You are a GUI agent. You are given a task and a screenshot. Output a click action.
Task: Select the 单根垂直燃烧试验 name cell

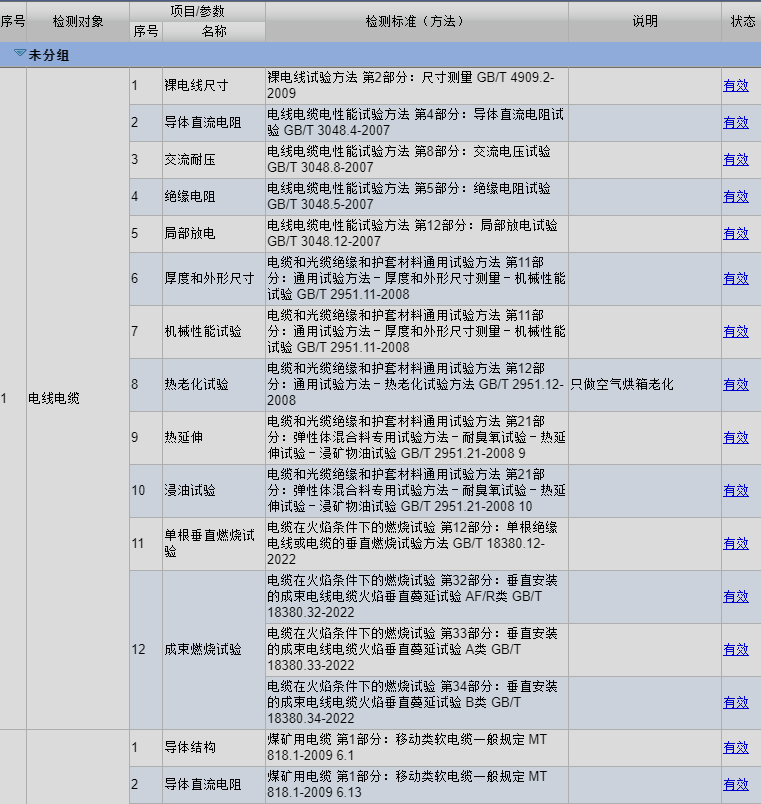click(x=214, y=543)
